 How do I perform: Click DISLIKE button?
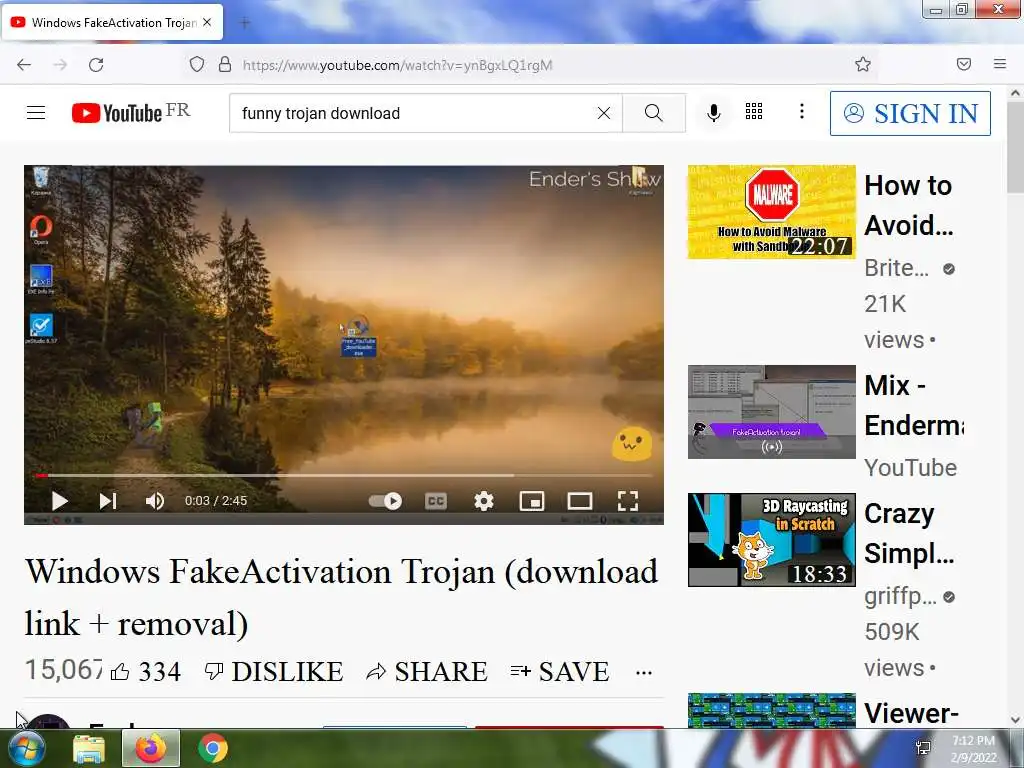coord(274,671)
